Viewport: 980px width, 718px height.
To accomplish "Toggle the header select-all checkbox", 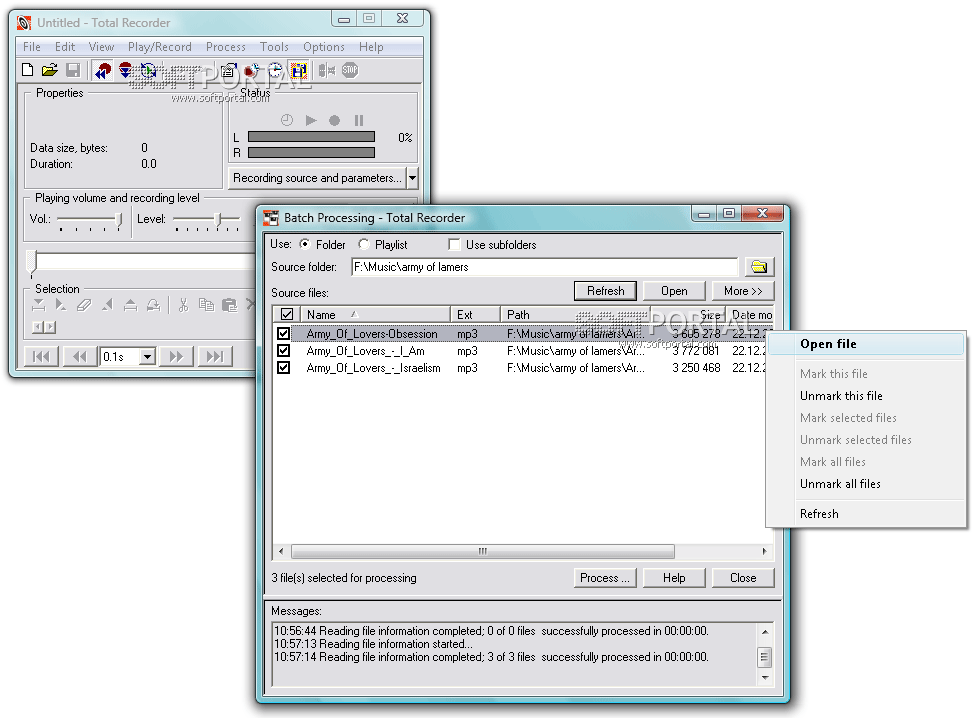I will tap(287, 314).
